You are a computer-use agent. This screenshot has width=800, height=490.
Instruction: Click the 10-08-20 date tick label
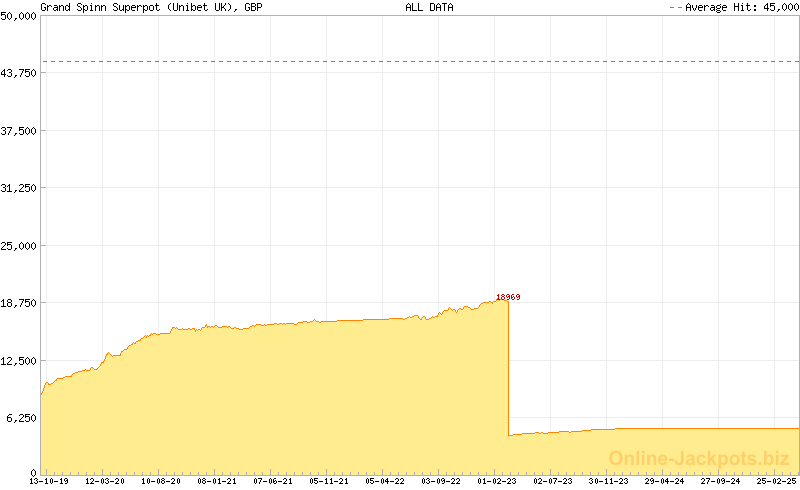pyautogui.click(x=161, y=481)
